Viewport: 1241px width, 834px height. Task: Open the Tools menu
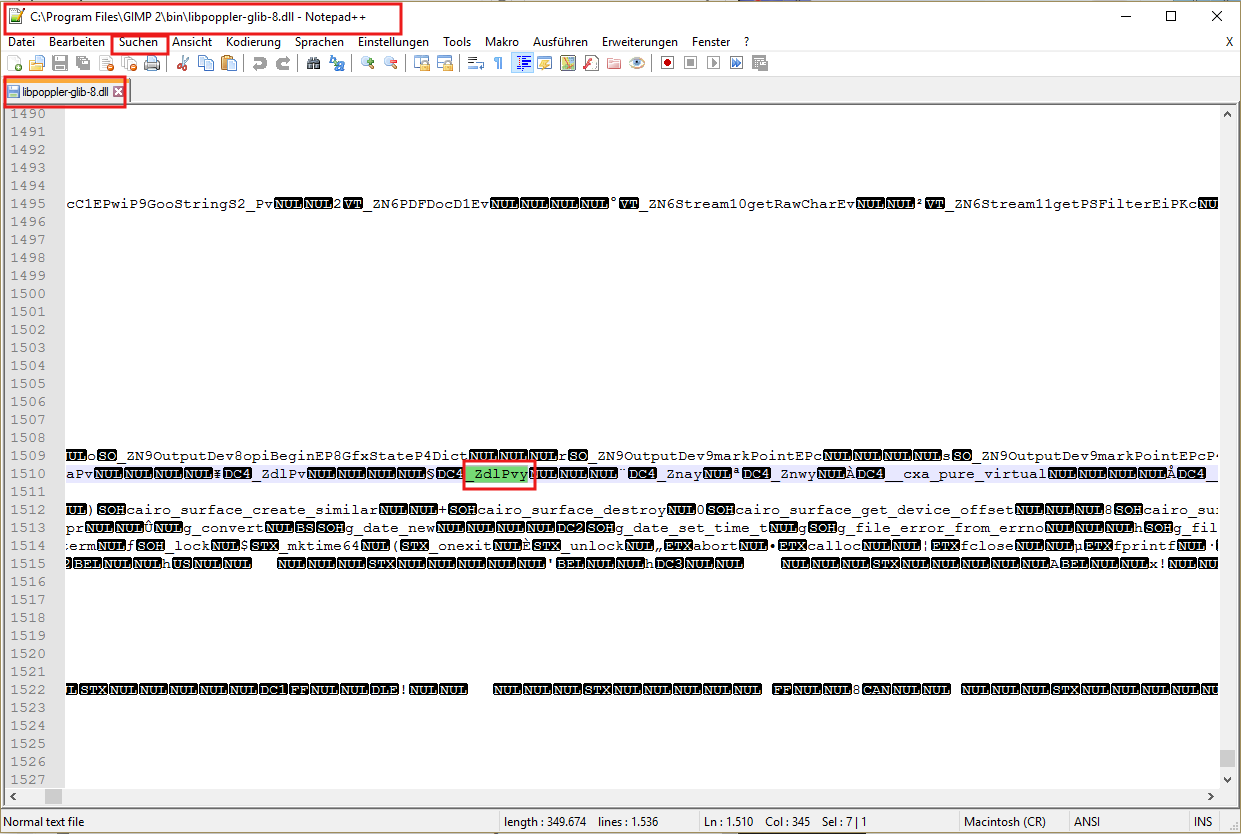(x=457, y=42)
